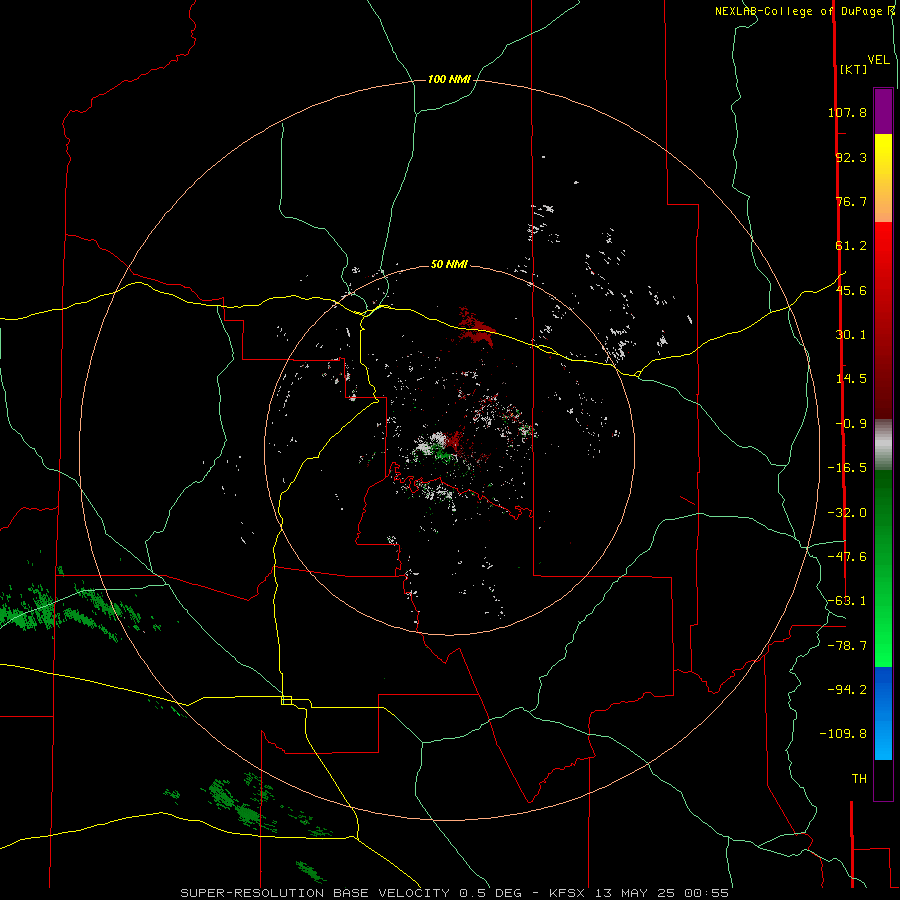Screen dimensions: 900x900
Task: Click the 30.1 scale value
Action: coord(851,335)
